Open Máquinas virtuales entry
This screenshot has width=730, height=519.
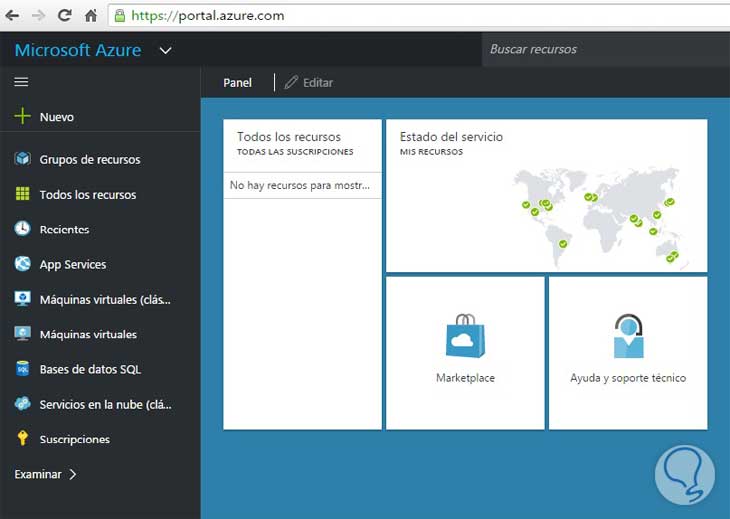tap(88, 334)
